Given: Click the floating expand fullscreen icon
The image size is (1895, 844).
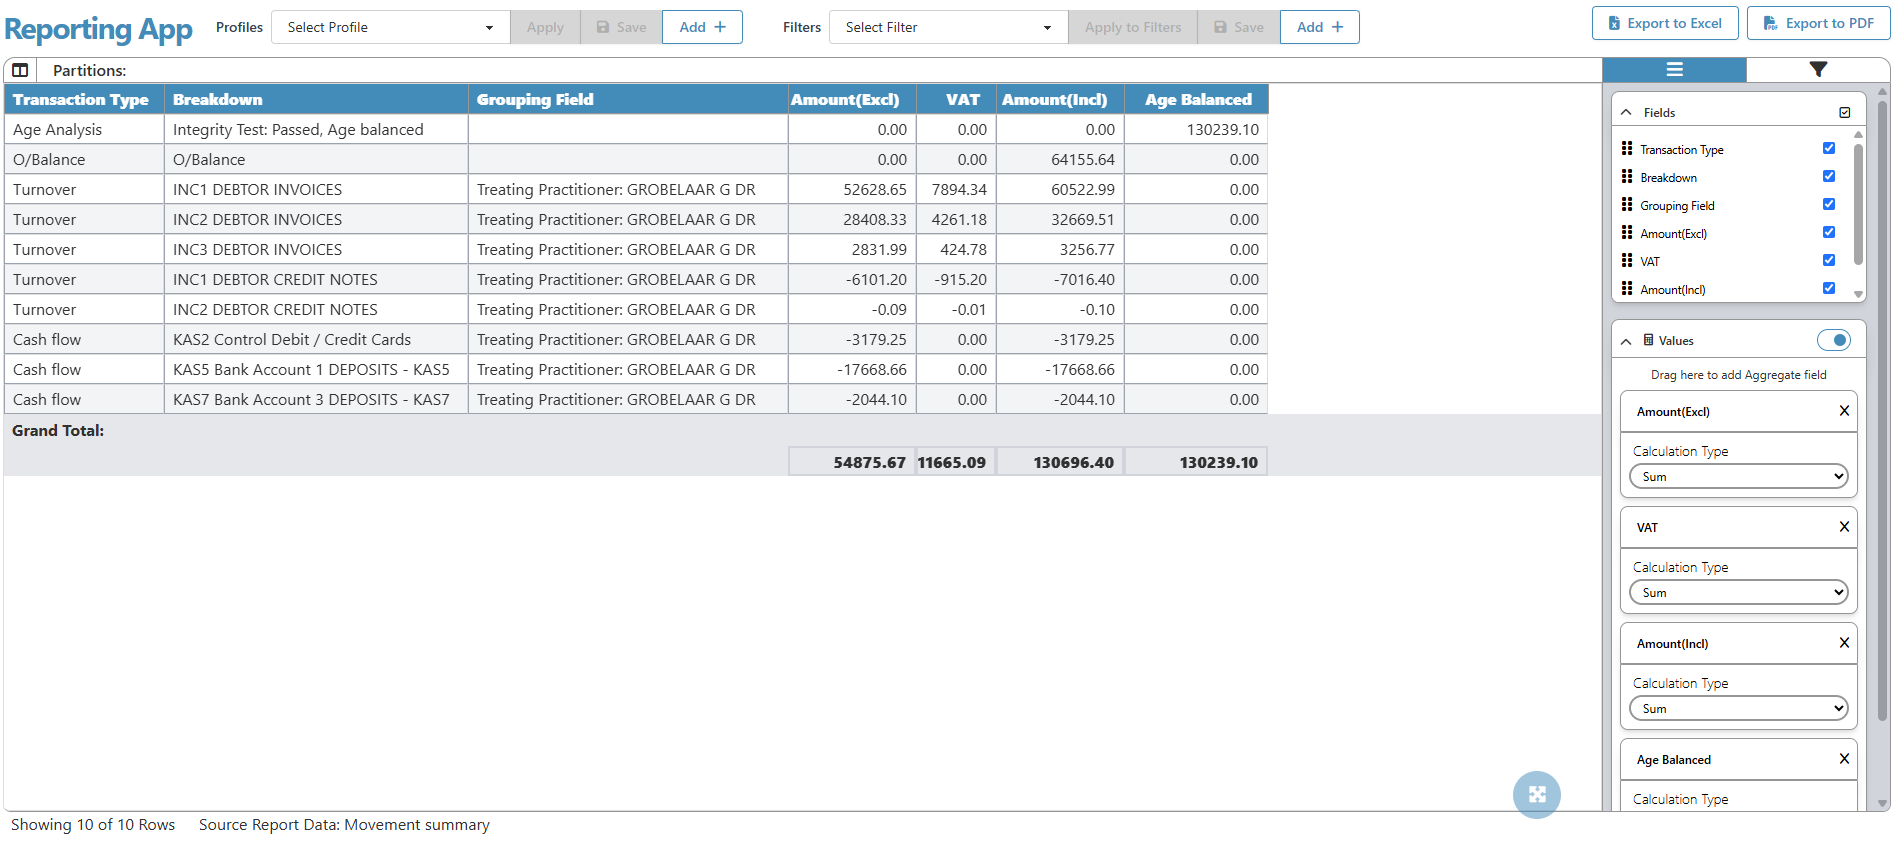Looking at the screenshot, I should point(1536,795).
